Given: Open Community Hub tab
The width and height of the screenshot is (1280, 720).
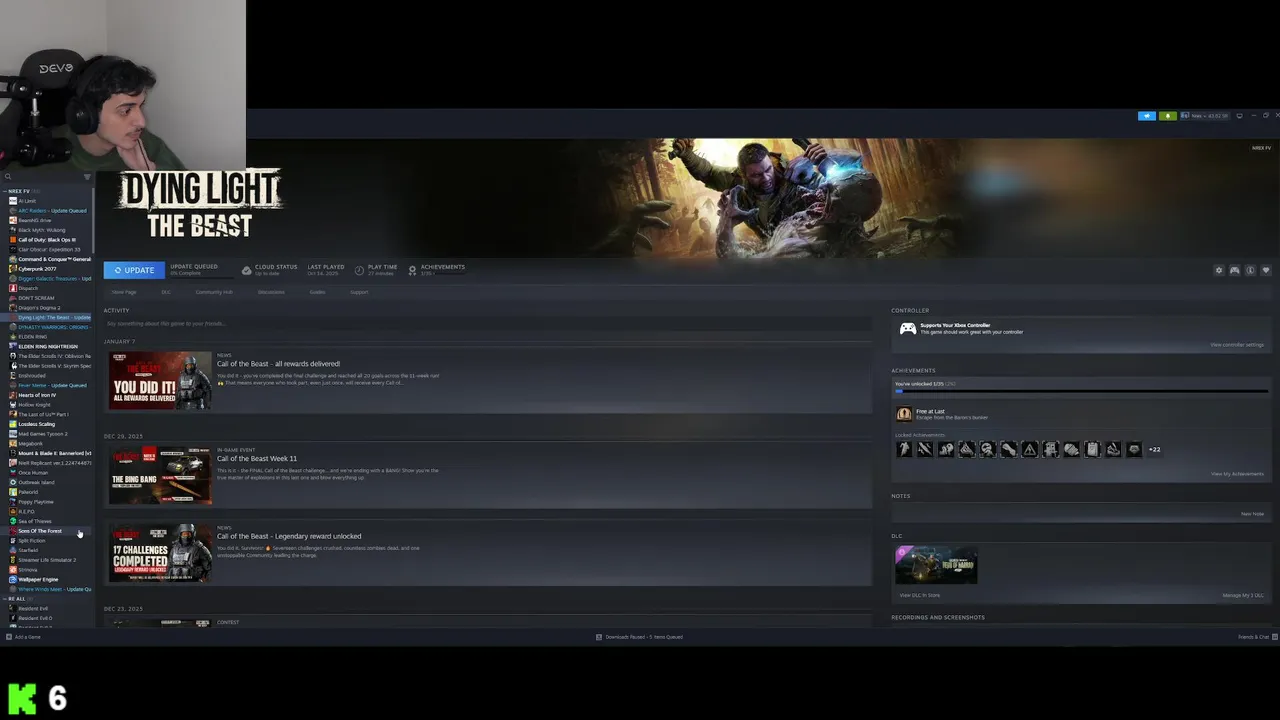Looking at the screenshot, I should click(x=214, y=292).
